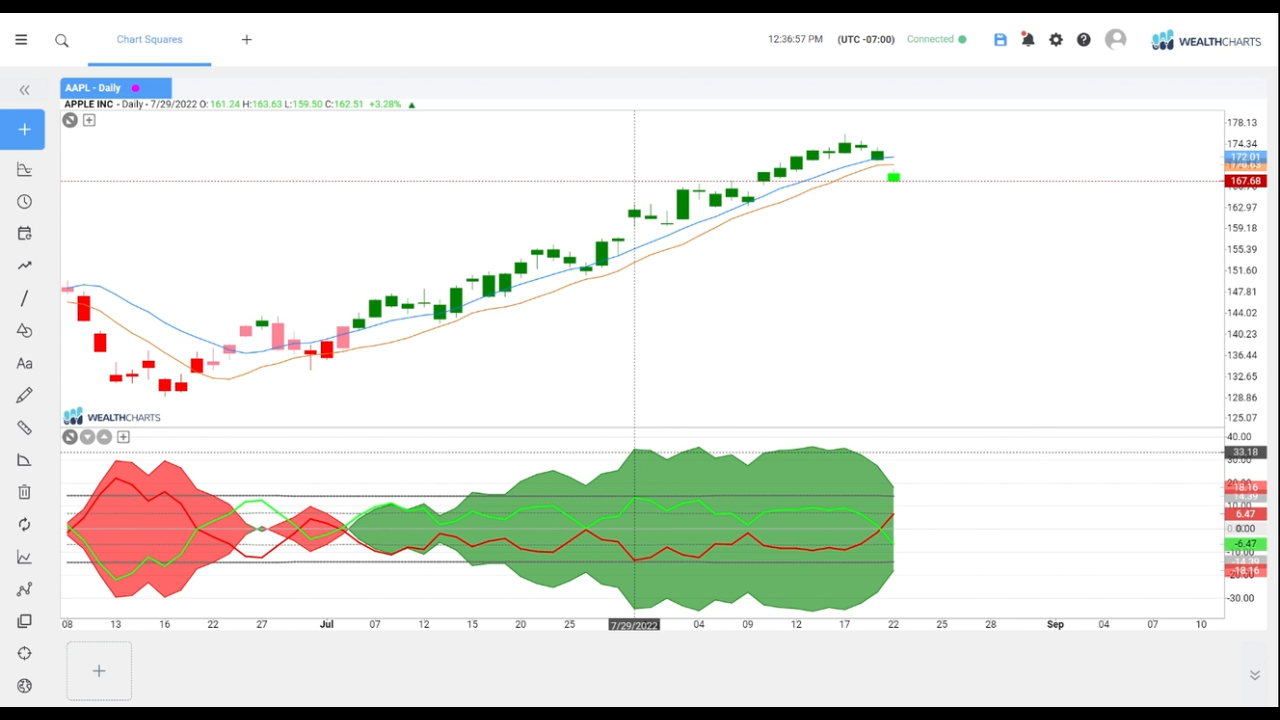Click the WealthCharts logo in header

pyautogui.click(x=1206, y=40)
